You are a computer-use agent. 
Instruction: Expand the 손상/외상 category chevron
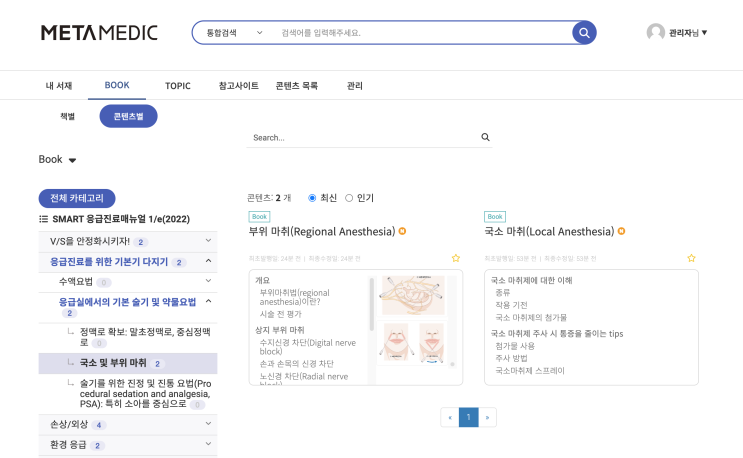tap(208, 423)
